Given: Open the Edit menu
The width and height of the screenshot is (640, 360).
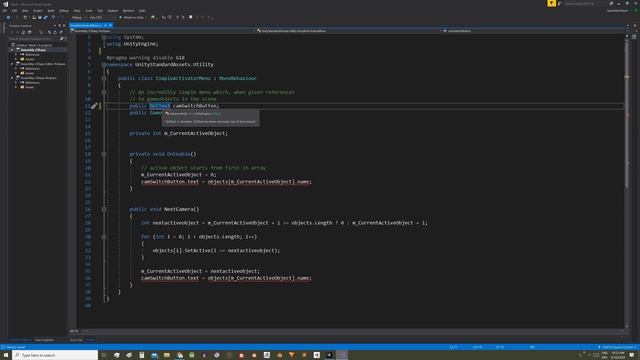Looking at the screenshot, I should [14, 11].
